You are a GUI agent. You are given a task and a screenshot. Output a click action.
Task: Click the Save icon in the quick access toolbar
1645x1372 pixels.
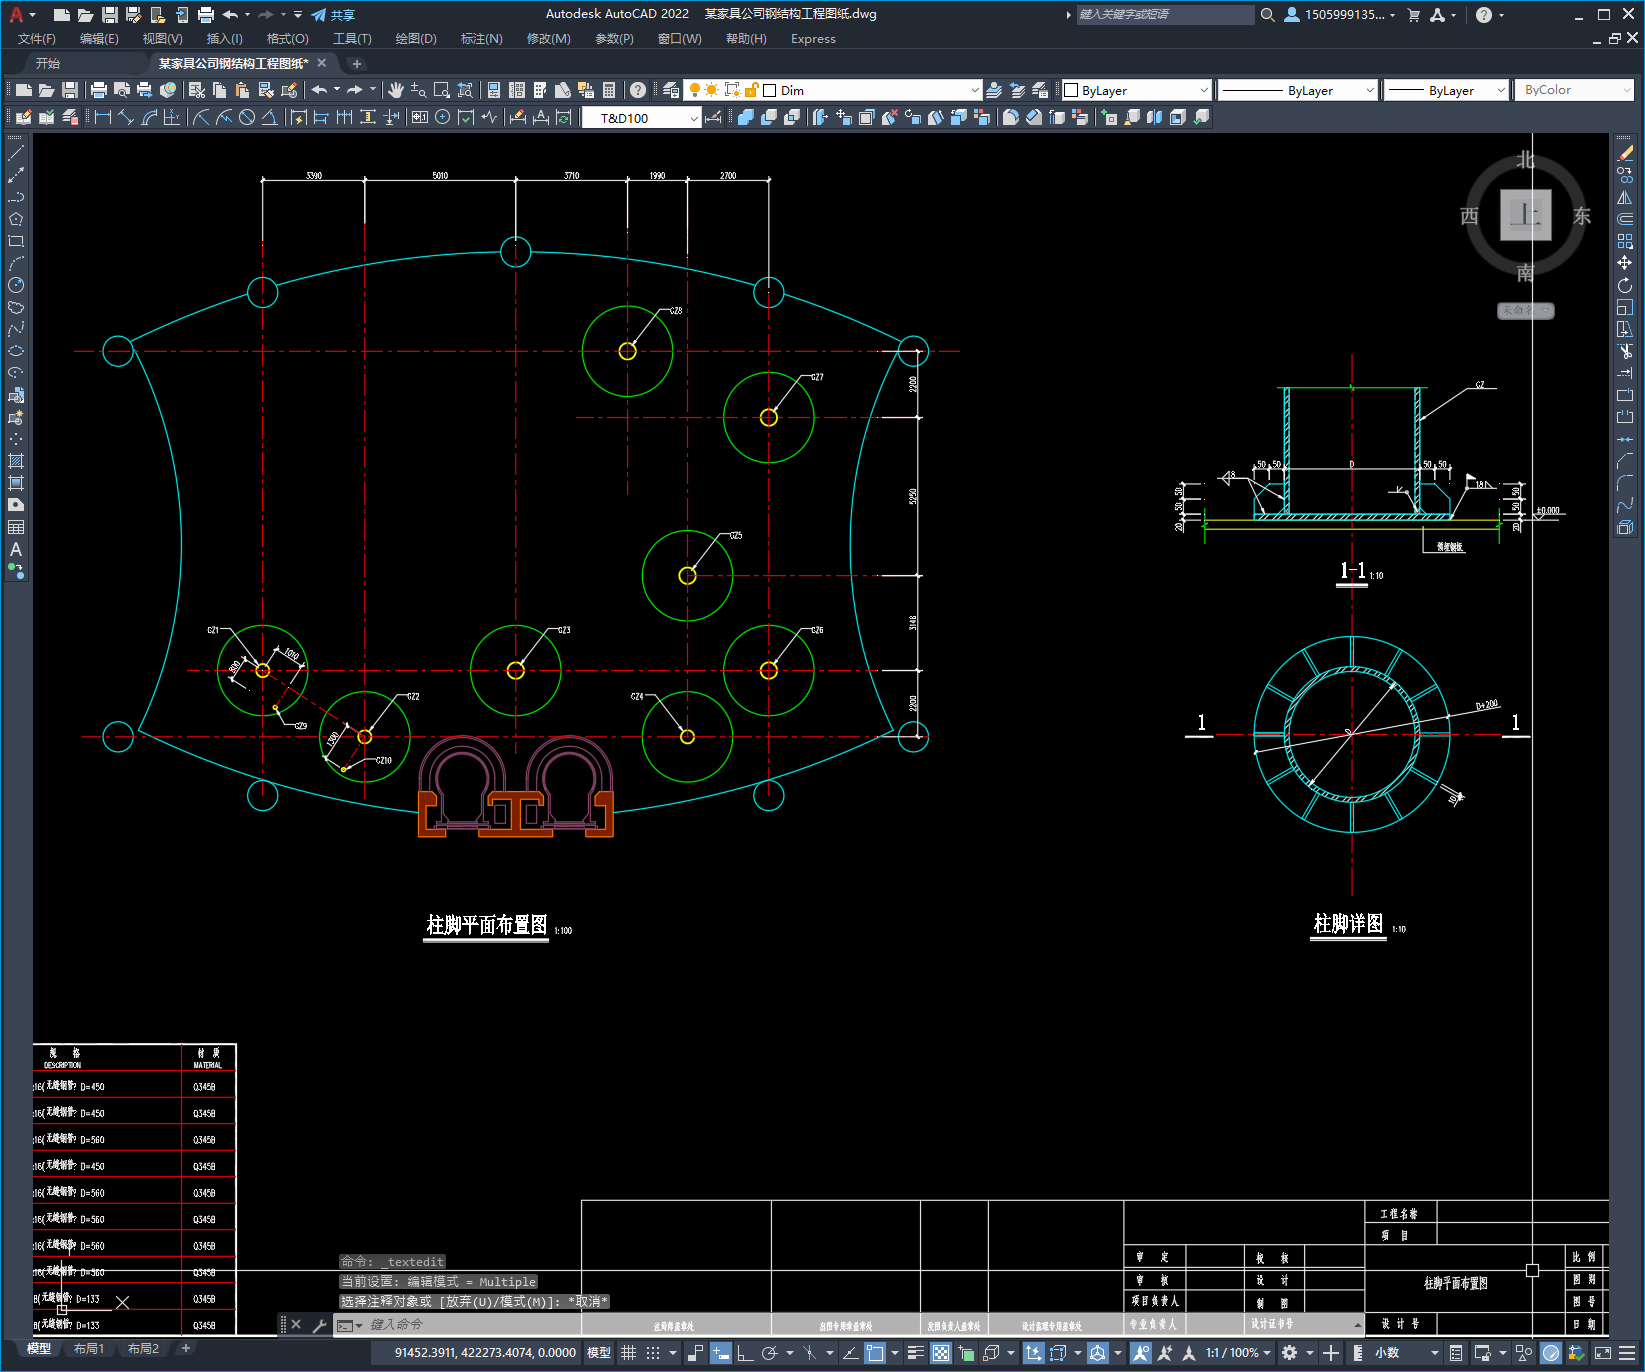pos(110,15)
